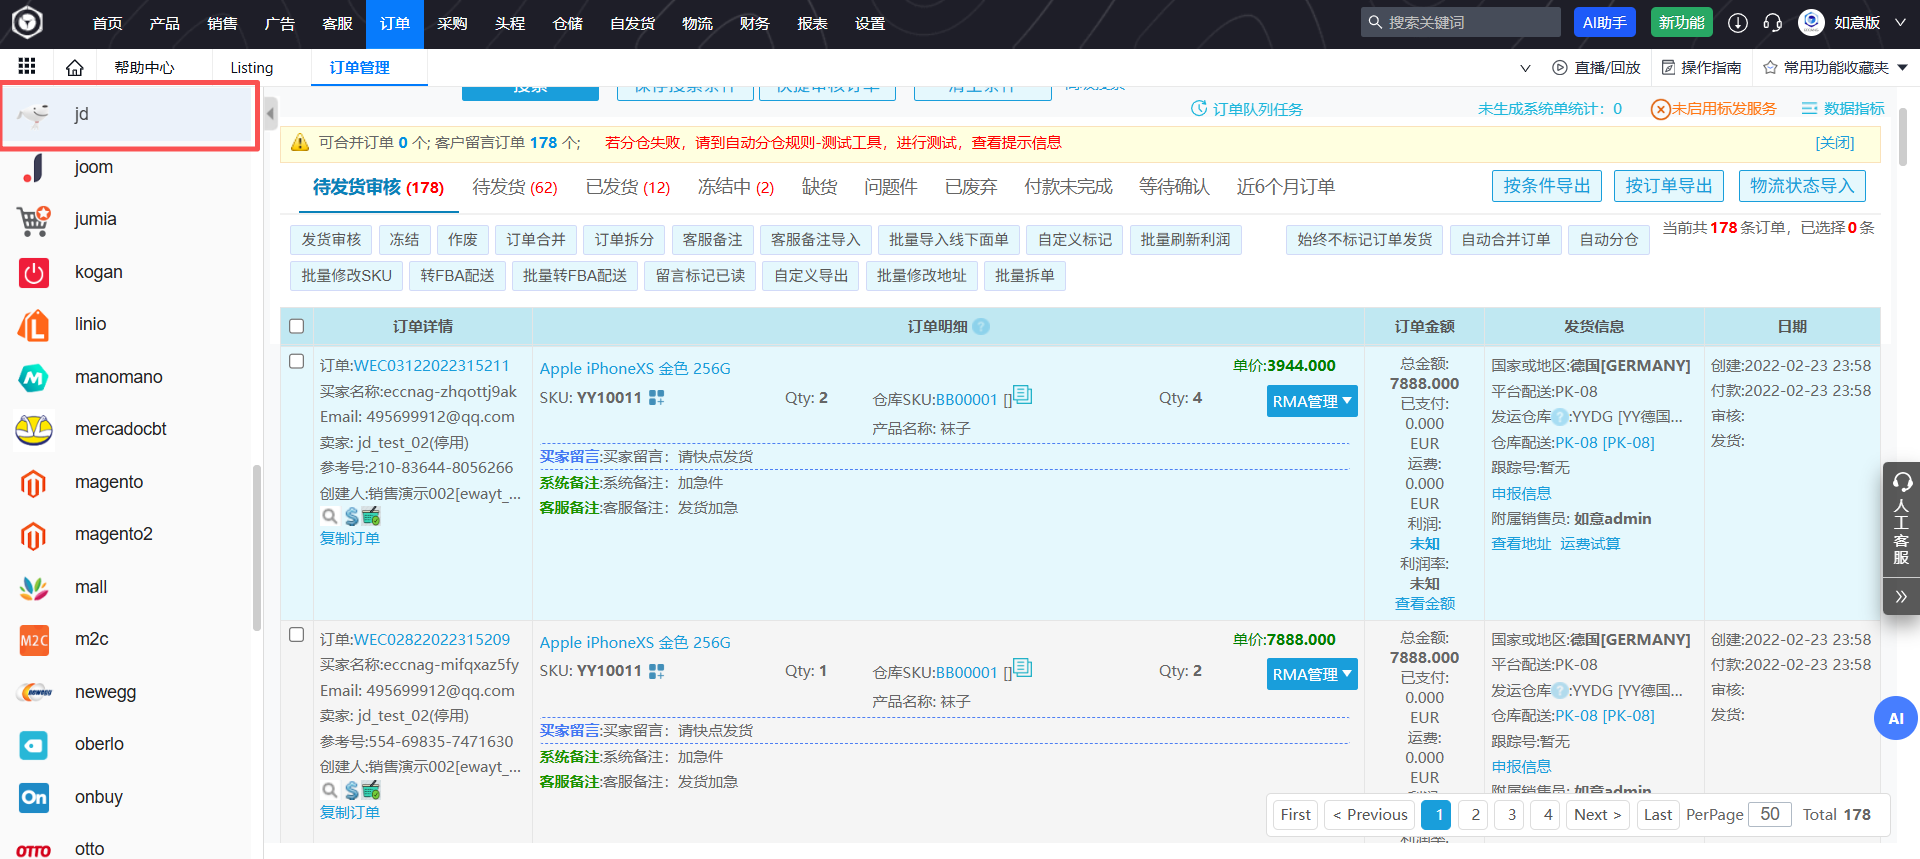The width and height of the screenshot is (1920, 859).
Task: Select the kogan platform in sidebar
Action: 98,272
